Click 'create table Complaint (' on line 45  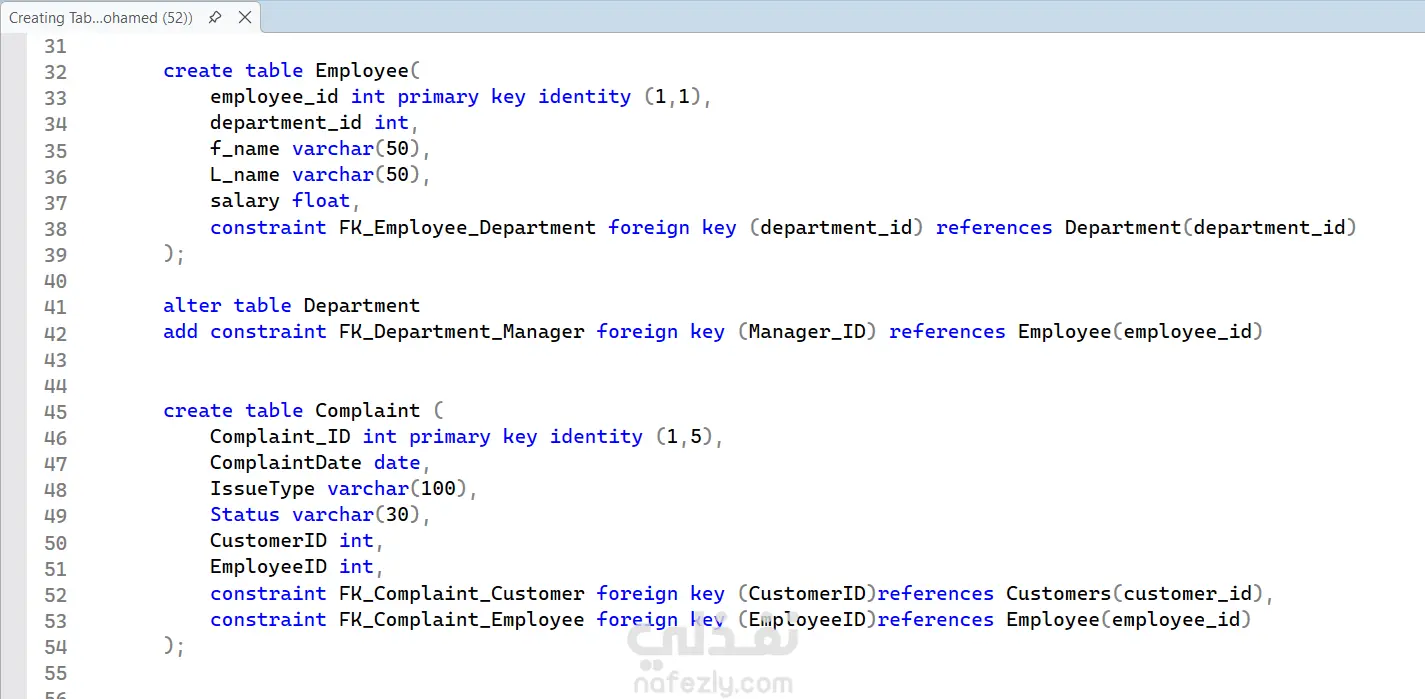coord(303,411)
